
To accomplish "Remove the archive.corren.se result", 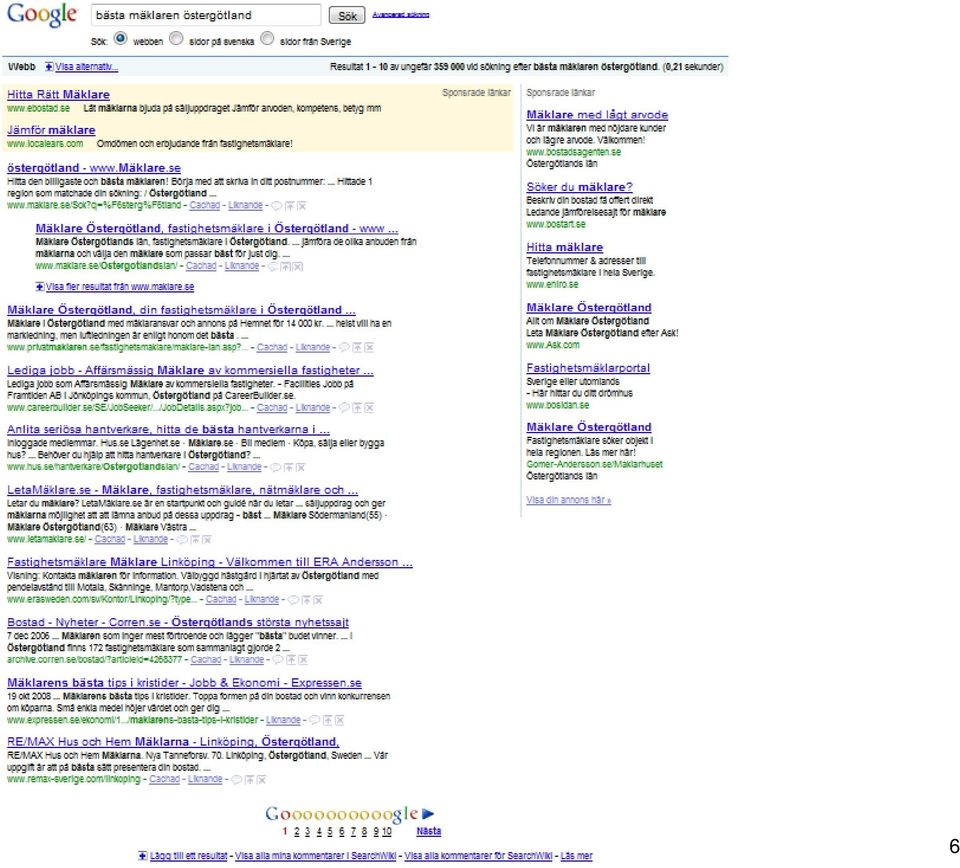I will point(303,660).
